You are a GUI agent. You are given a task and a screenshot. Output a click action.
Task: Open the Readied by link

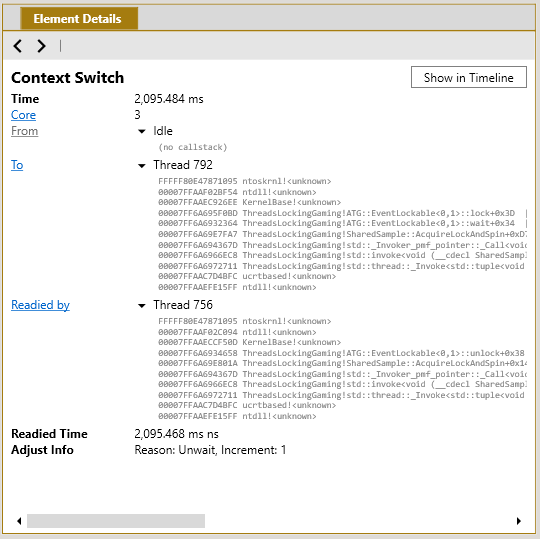click(x=40, y=305)
